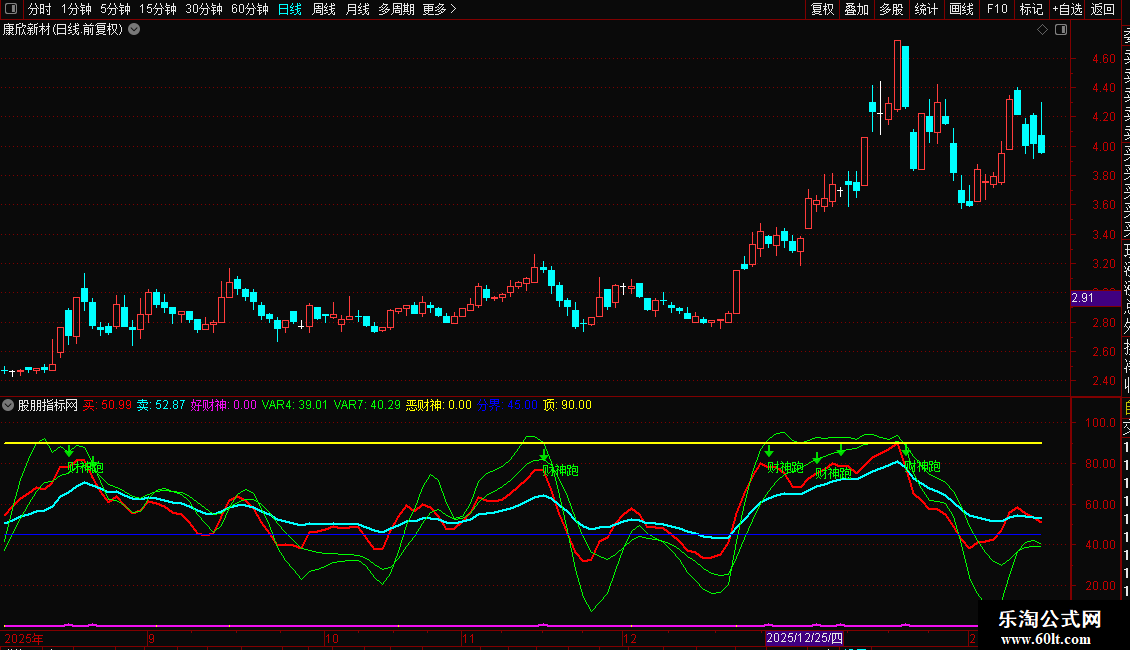This screenshot has width=1130, height=650.
Task: Add stock to watchlist with +自选
Action: pos(1066,9)
